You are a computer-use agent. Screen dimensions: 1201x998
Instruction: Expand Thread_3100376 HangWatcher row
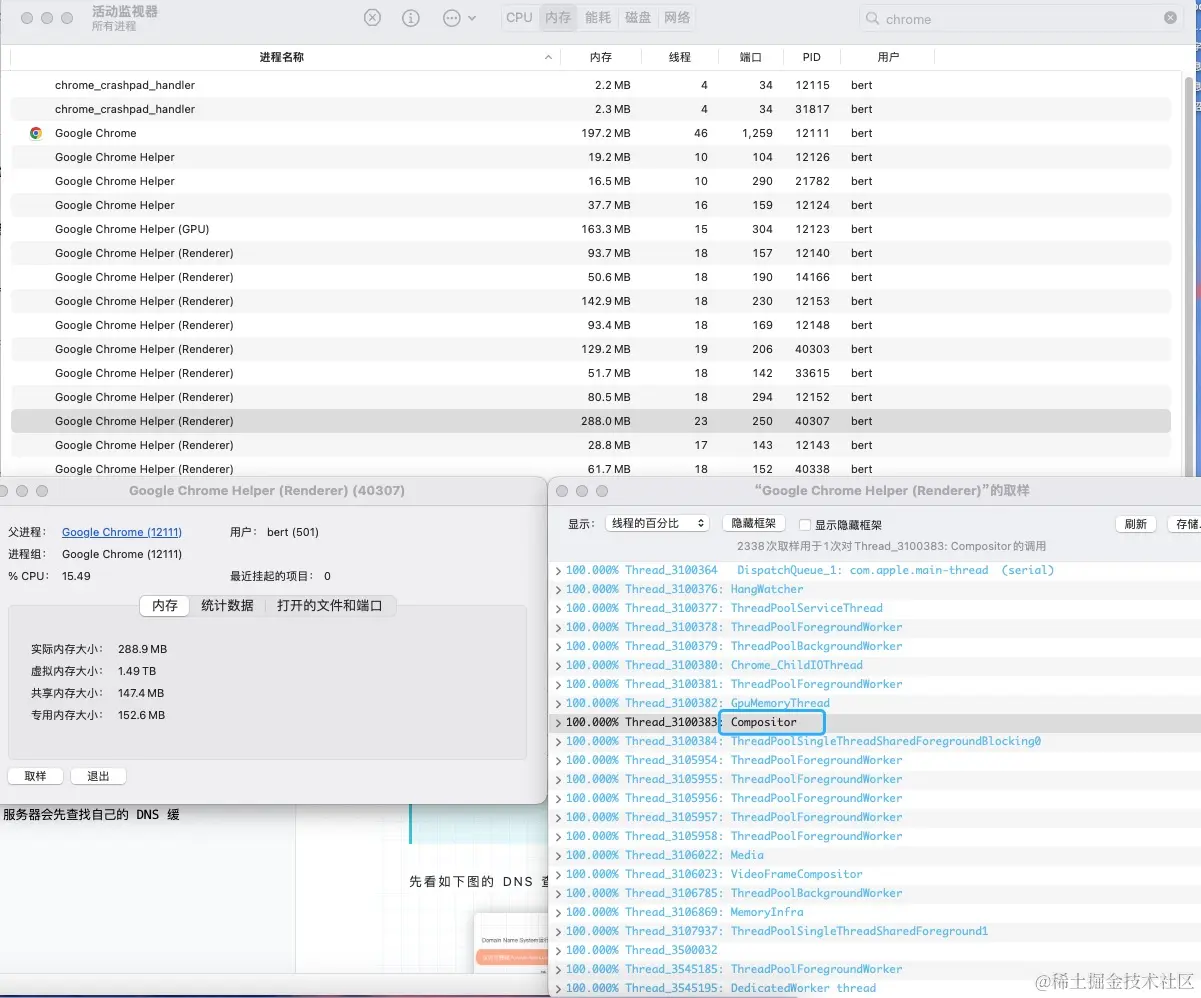559,589
